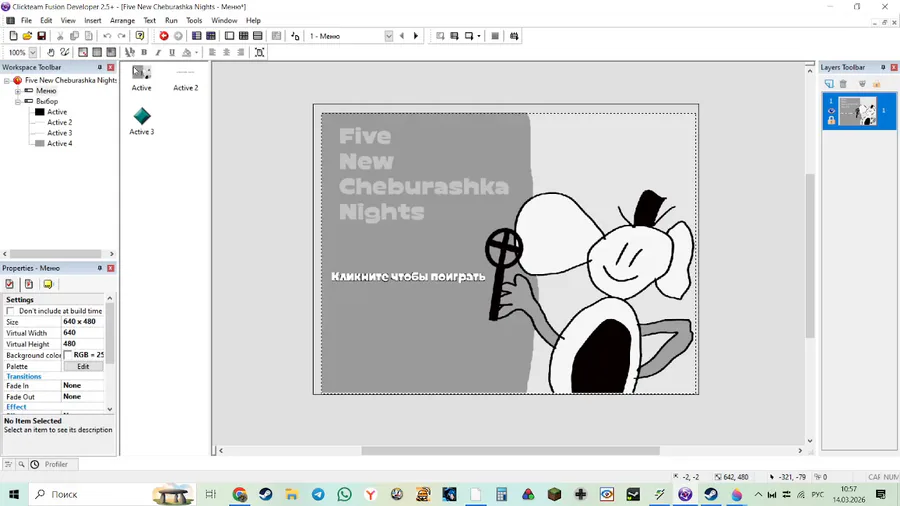Screen dimensions: 900x506
Task: Select Active 4 in workspace tree
Action: 60,143
